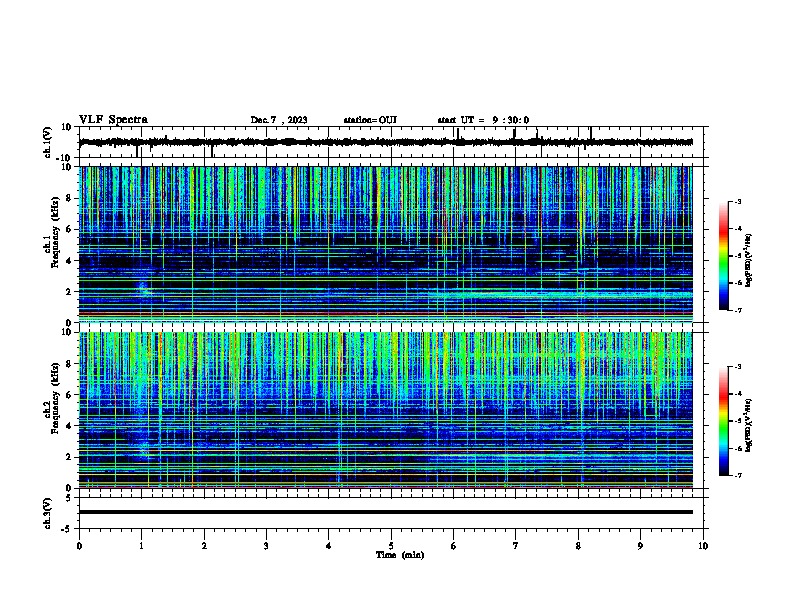Click the time axis tick label '8'
This screenshot has width=792, height=612.
[578, 546]
